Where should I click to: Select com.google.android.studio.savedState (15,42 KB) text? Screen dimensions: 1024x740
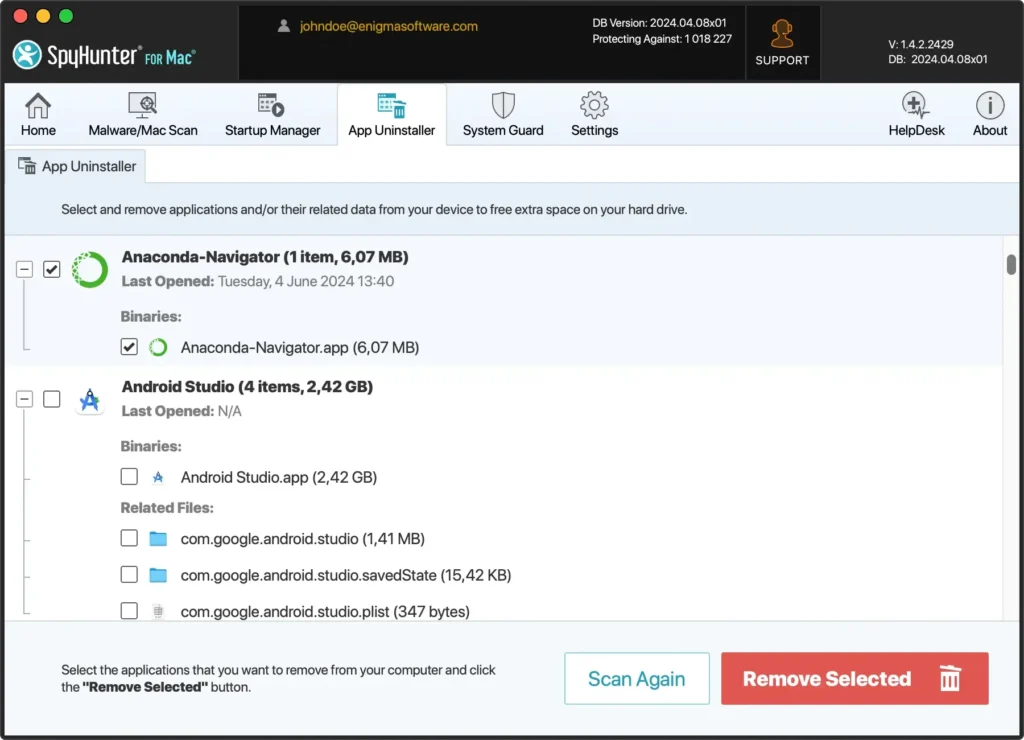click(x=346, y=575)
